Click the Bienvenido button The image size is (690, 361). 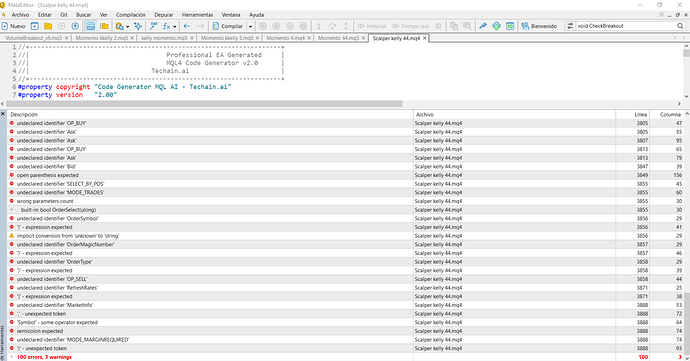coord(539,26)
